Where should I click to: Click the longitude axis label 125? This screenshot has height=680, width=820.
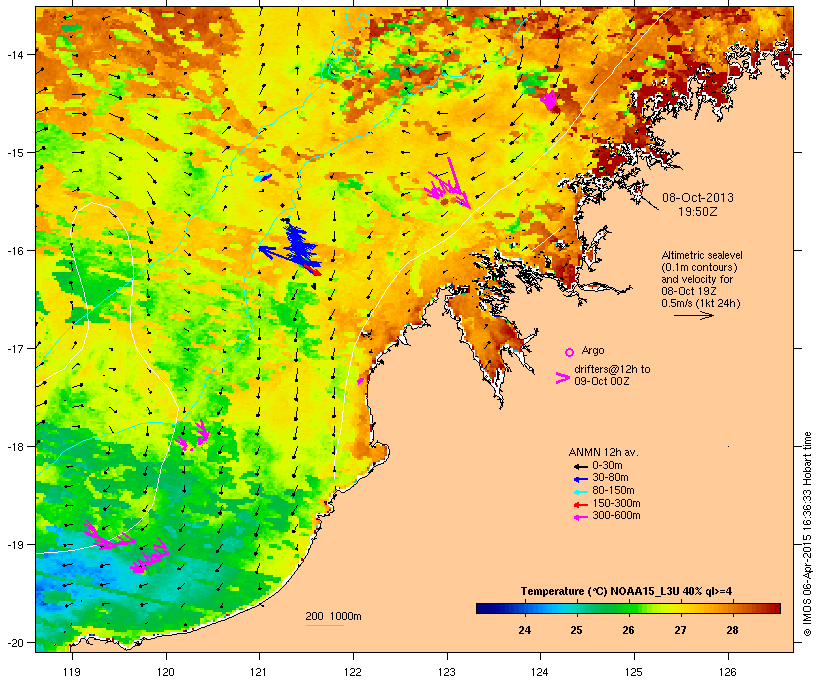pyautogui.click(x=634, y=672)
